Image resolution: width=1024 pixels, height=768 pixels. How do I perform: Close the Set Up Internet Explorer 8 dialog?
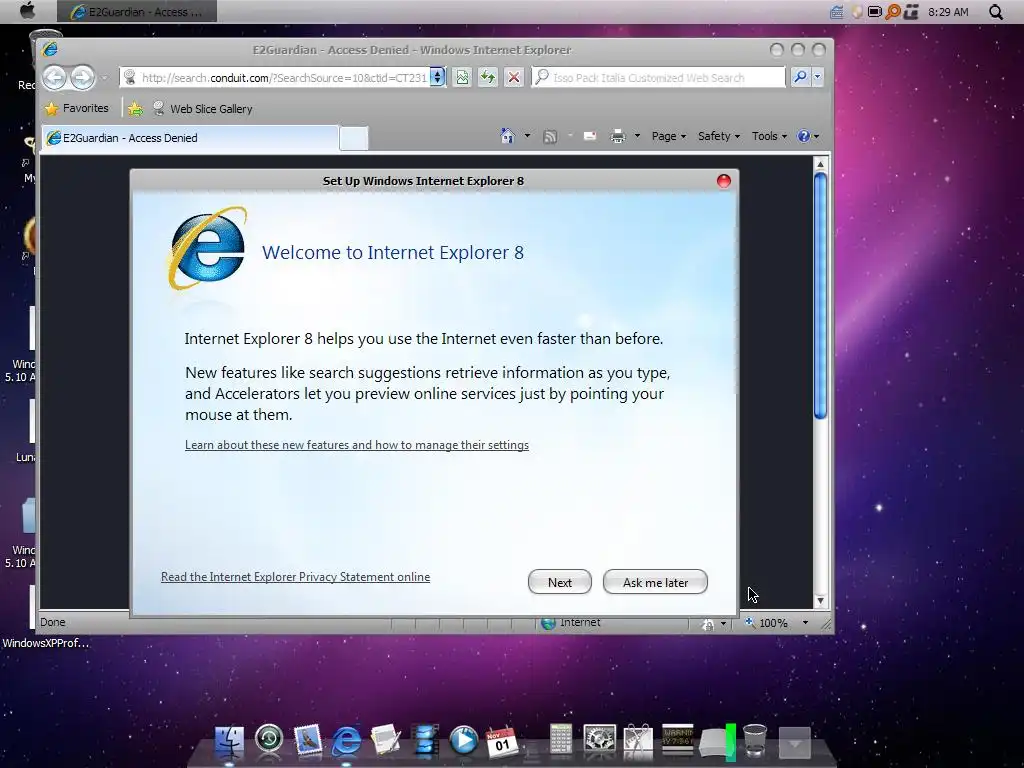pos(724,181)
